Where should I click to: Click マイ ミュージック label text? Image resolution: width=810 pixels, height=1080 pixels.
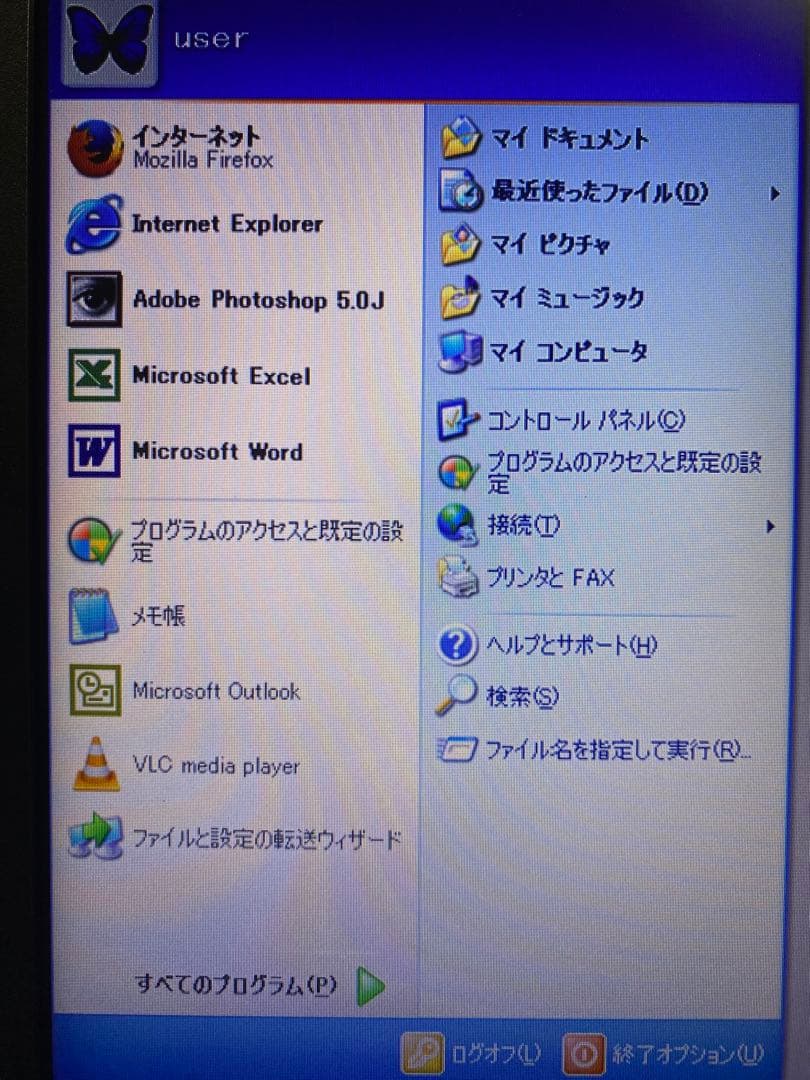coord(567,298)
